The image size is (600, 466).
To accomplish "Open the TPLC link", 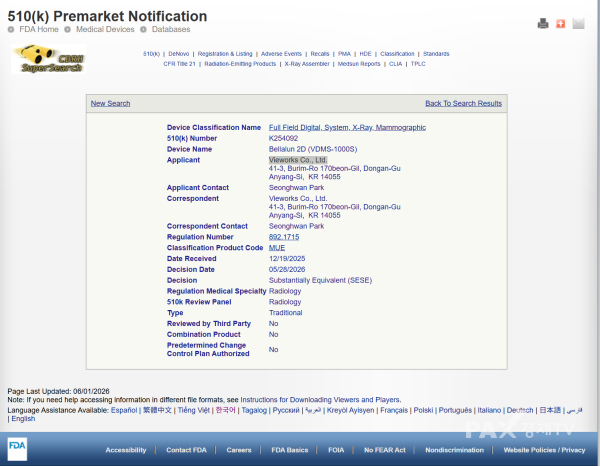I will click(x=418, y=64).
